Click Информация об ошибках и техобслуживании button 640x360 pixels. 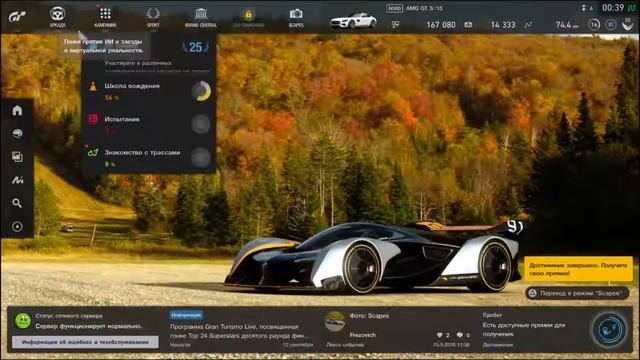pyautogui.click(x=85, y=342)
